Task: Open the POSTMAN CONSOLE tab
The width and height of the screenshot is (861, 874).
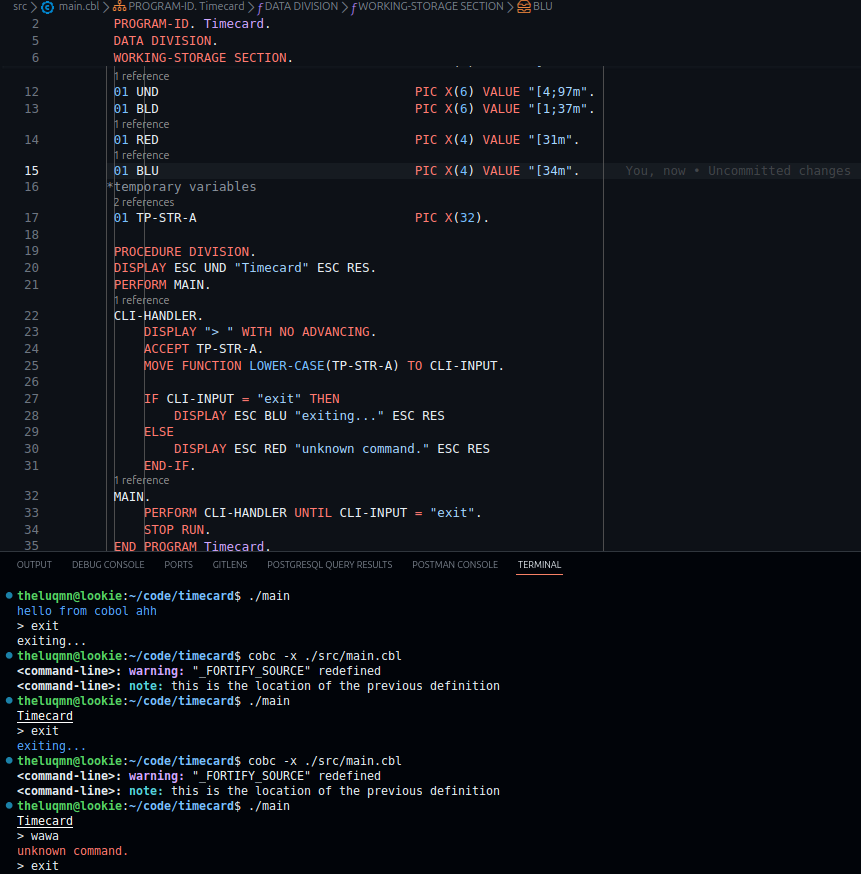Action: pos(454,565)
